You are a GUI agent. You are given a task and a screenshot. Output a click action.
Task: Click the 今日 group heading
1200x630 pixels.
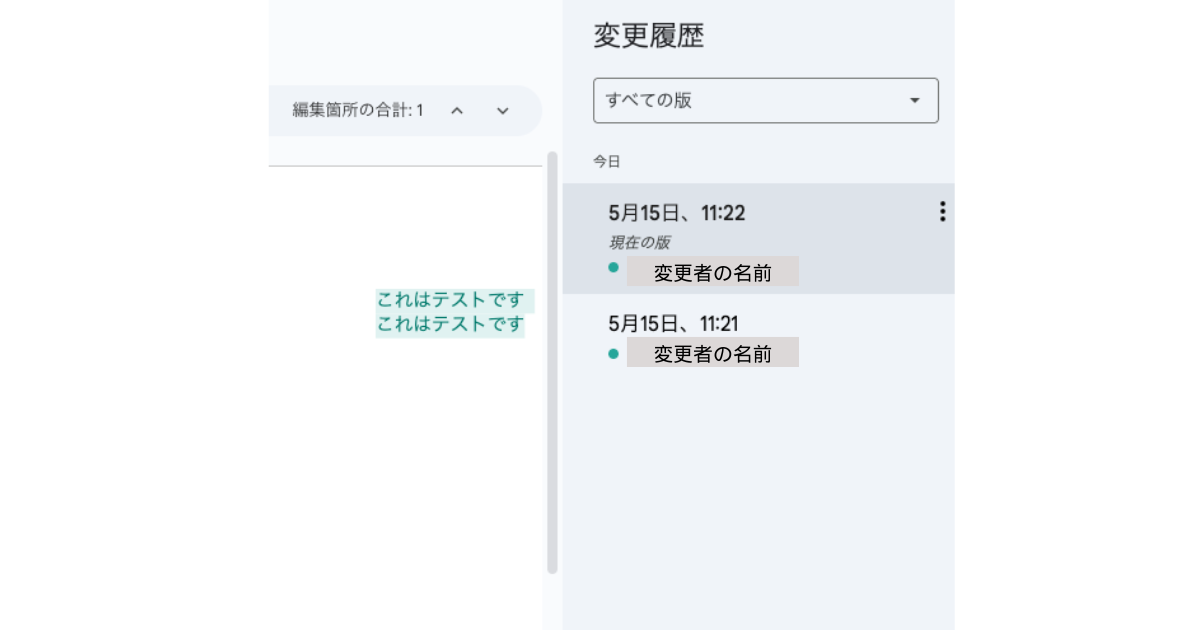pyautogui.click(x=607, y=161)
